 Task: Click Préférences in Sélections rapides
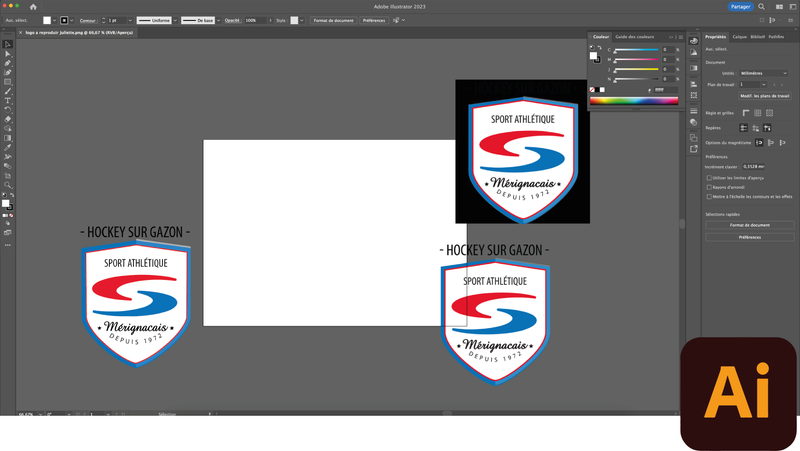click(749, 237)
